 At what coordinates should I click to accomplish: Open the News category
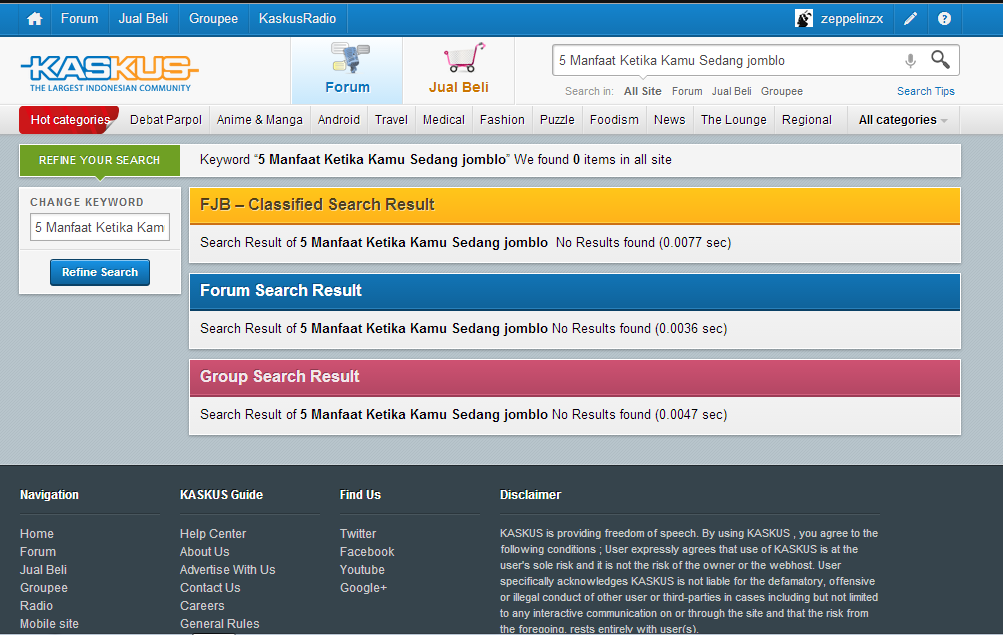click(670, 120)
